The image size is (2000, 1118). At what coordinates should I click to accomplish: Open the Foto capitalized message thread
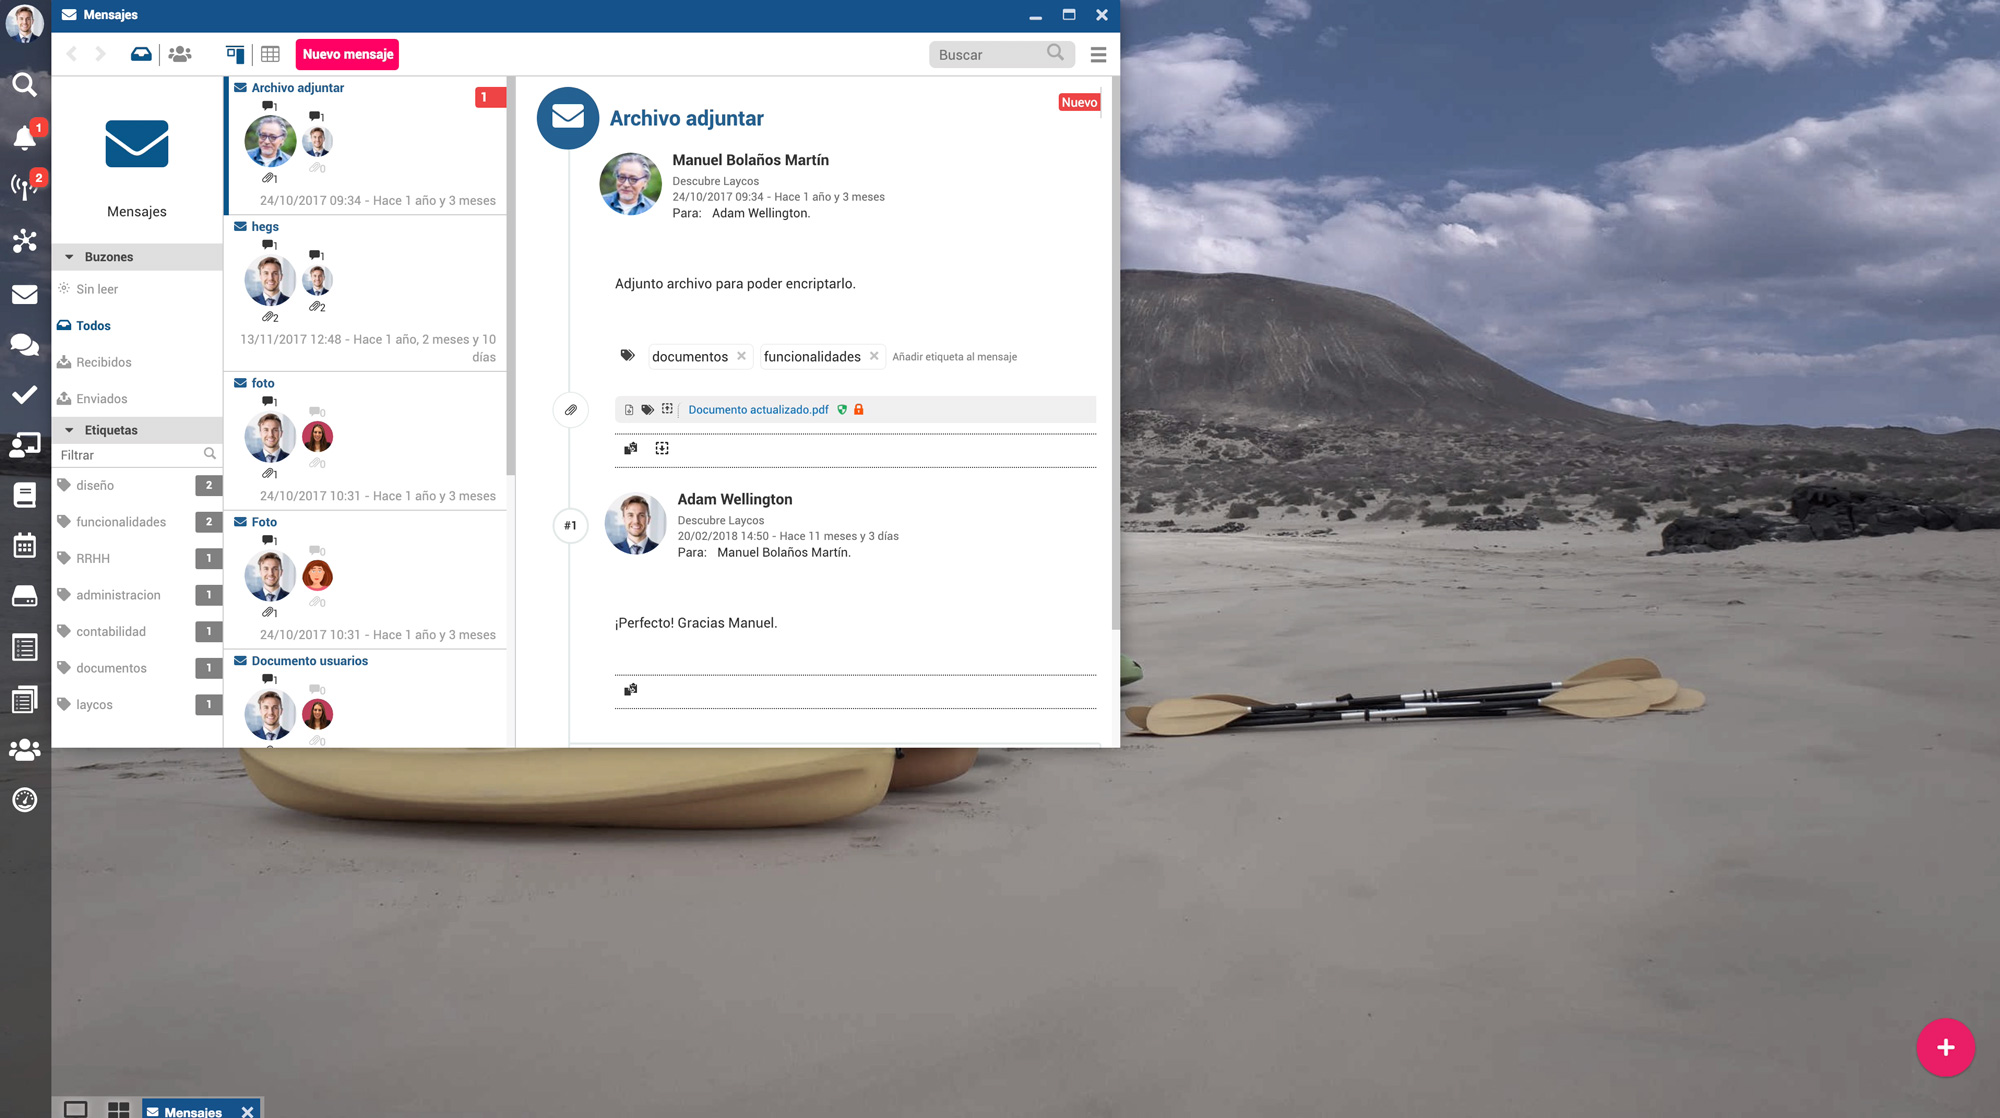click(366, 580)
